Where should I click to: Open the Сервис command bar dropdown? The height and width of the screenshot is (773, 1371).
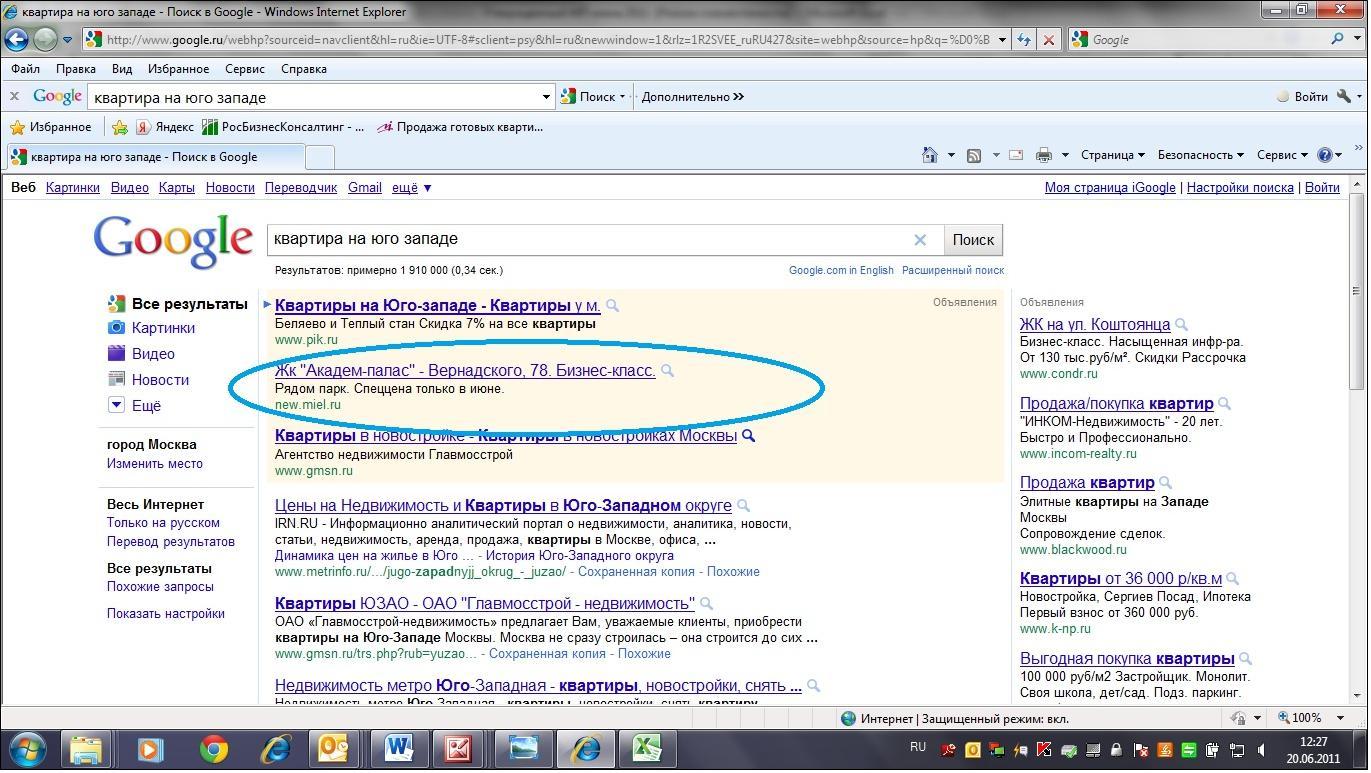point(1282,155)
